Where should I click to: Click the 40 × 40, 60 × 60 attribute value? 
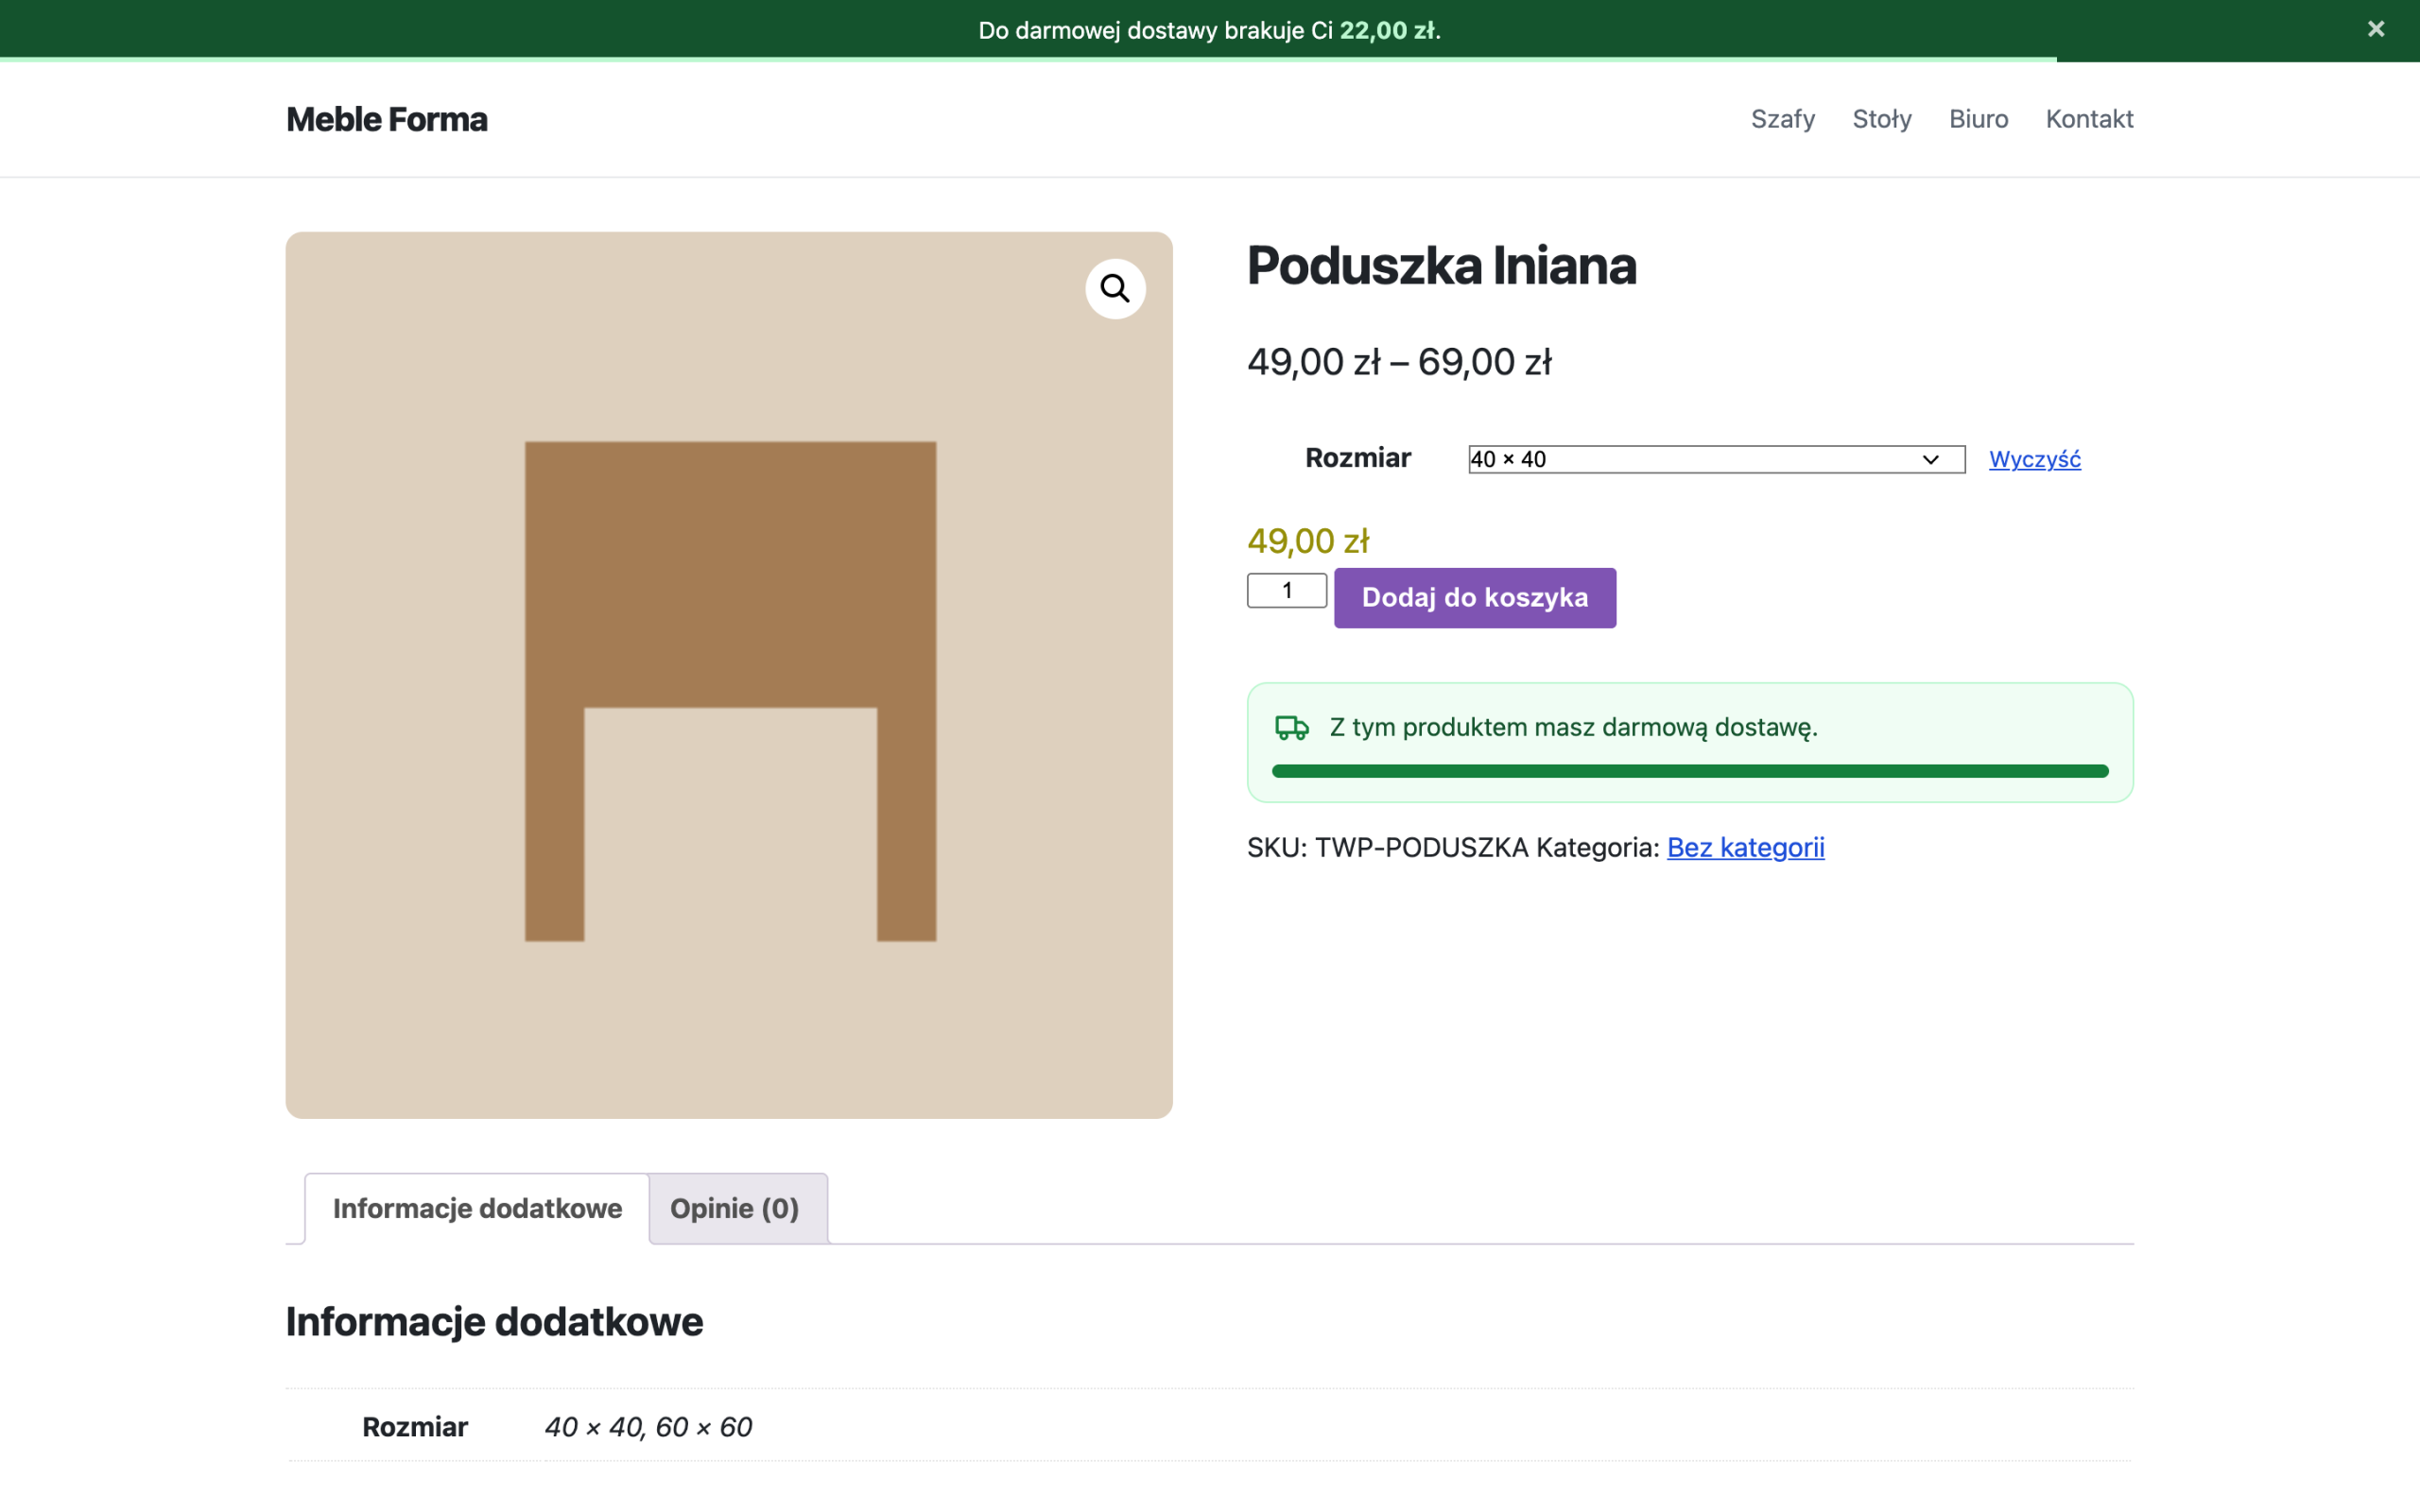point(648,1427)
